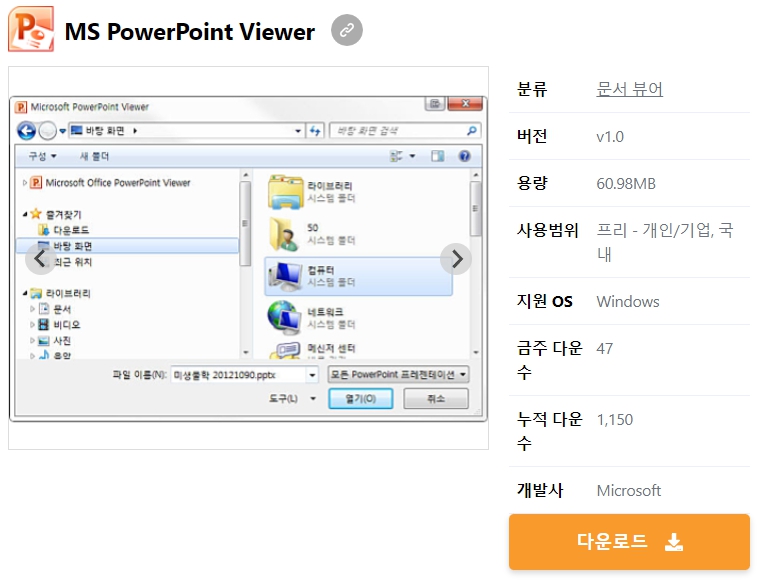The image size is (758, 581).
Task: Click the navigation pane vertical scrollbar
Action: (x=246, y=264)
